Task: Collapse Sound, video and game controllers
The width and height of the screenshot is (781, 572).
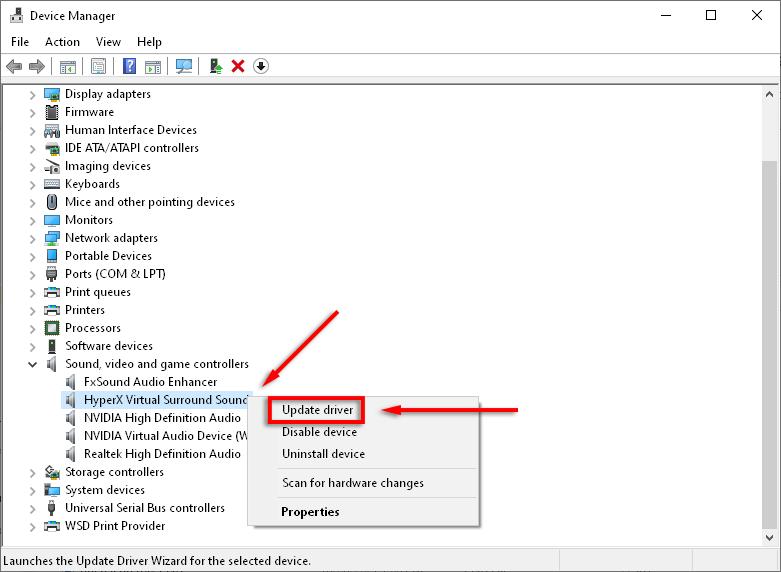Action: tap(32, 364)
